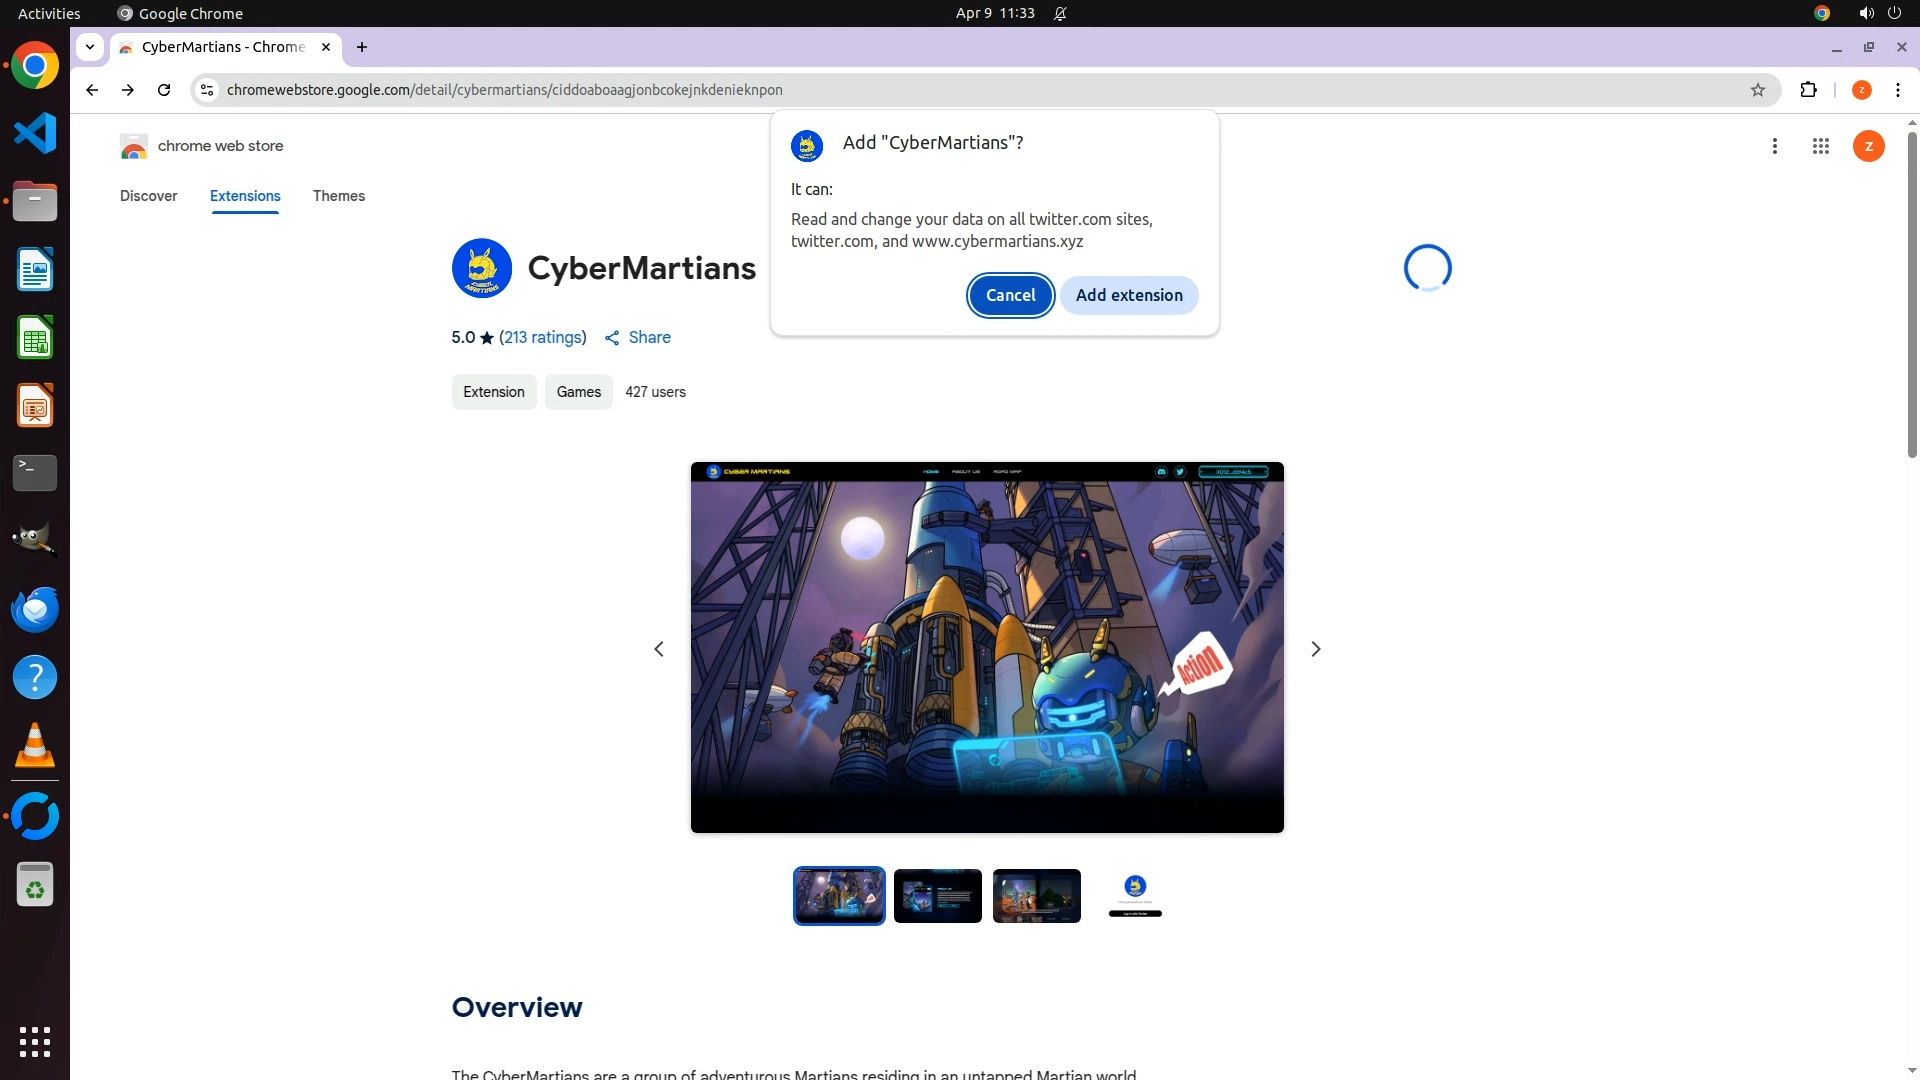The height and width of the screenshot is (1080, 1920).
Task: Show next screenshot with right chevron
Action: click(1315, 649)
